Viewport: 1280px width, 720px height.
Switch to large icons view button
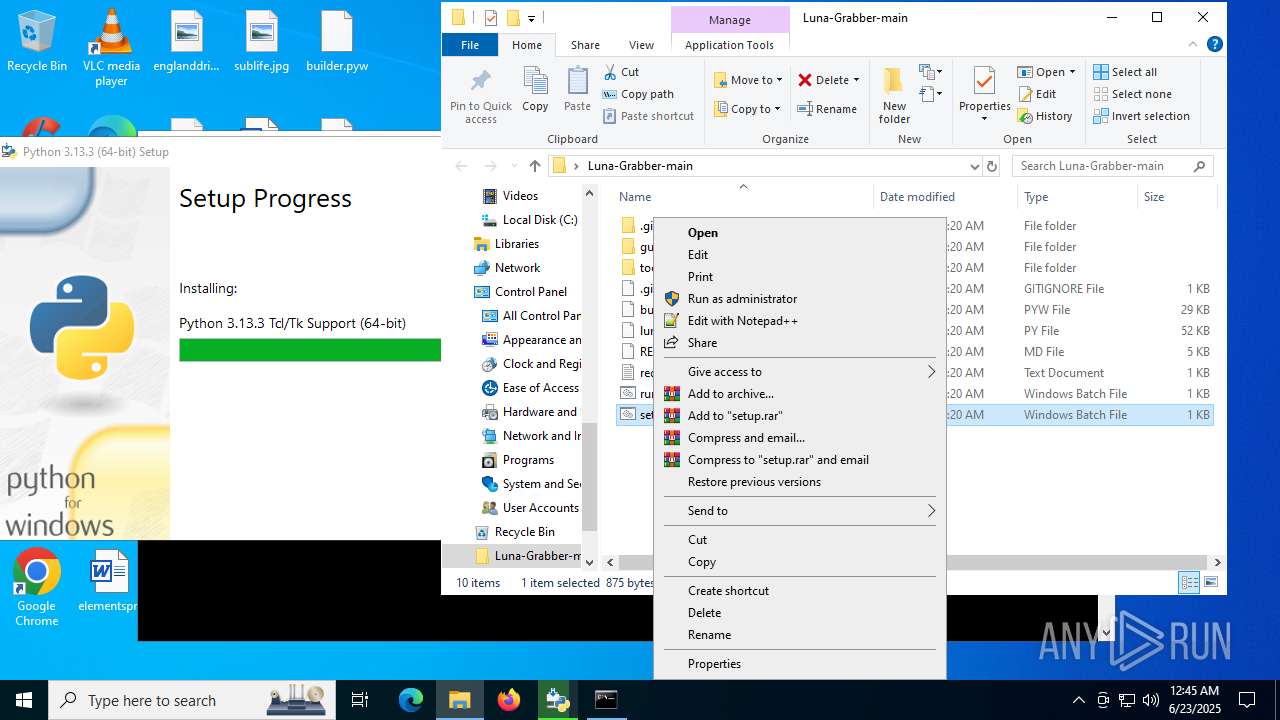[x=1211, y=583]
